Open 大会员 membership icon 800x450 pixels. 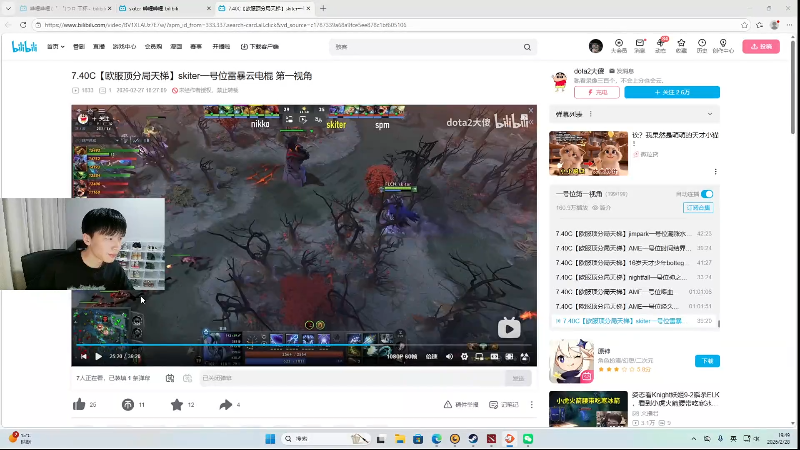pyautogui.click(x=618, y=46)
